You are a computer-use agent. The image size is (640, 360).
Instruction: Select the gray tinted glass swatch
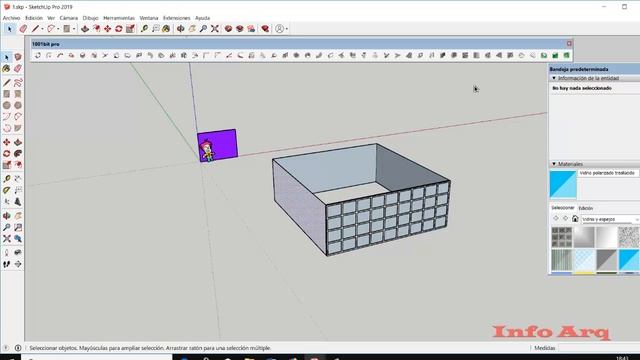(607, 260)
